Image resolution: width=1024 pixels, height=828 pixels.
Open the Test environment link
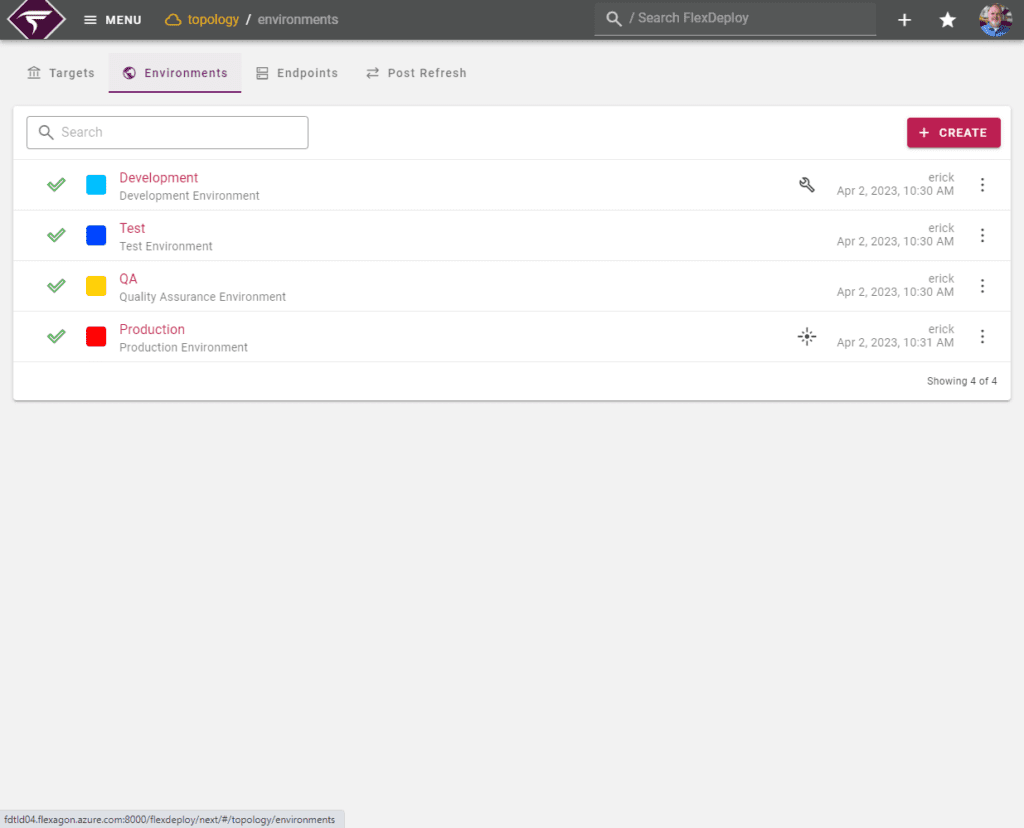coord(132,228)
